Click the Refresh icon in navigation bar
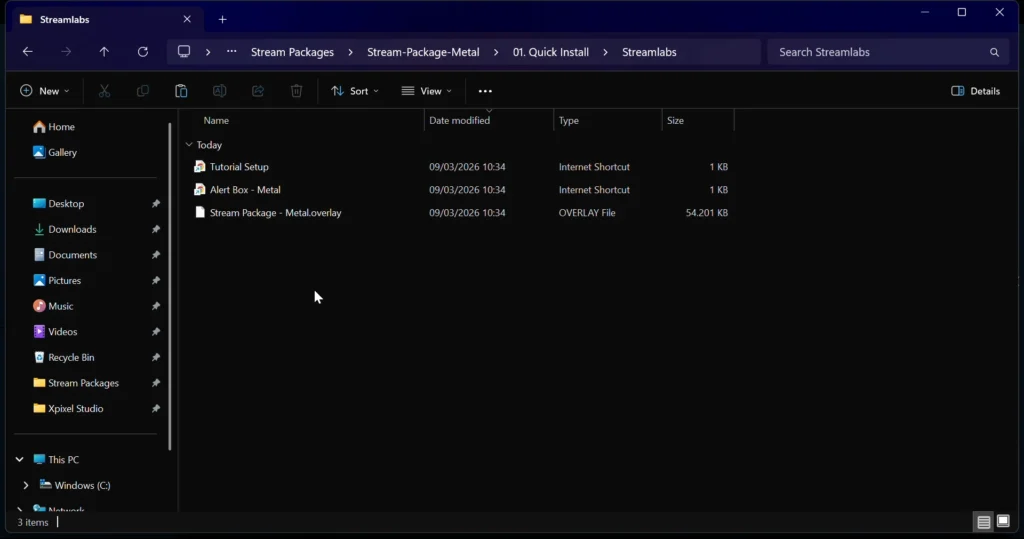This screenshot has height=539, width=1024. coord(143,52)
